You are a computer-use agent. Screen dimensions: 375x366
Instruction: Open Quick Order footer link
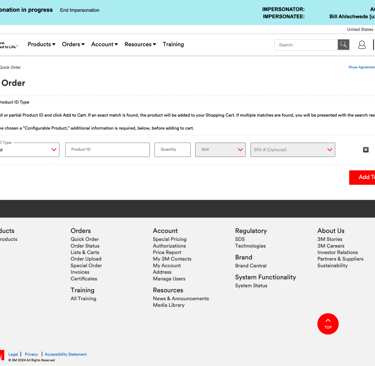pyautogui.click(x=85, y=239)
